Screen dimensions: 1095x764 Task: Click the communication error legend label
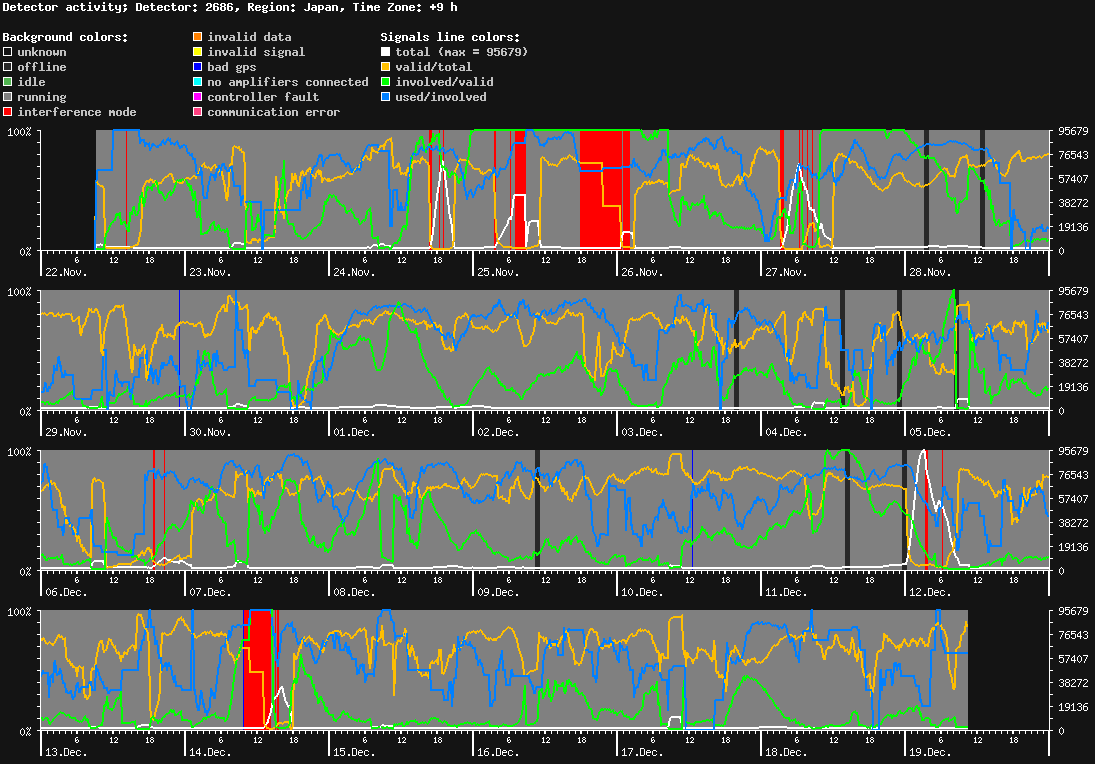tap(273, 112)
